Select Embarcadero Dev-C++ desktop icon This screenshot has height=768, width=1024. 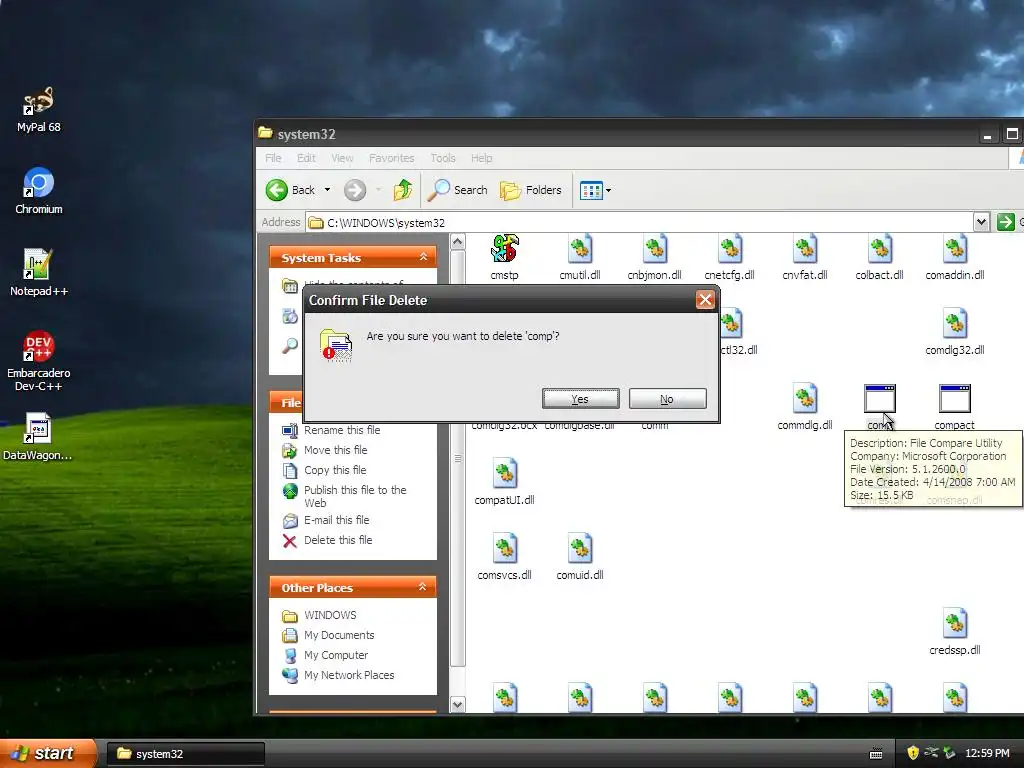39,361
